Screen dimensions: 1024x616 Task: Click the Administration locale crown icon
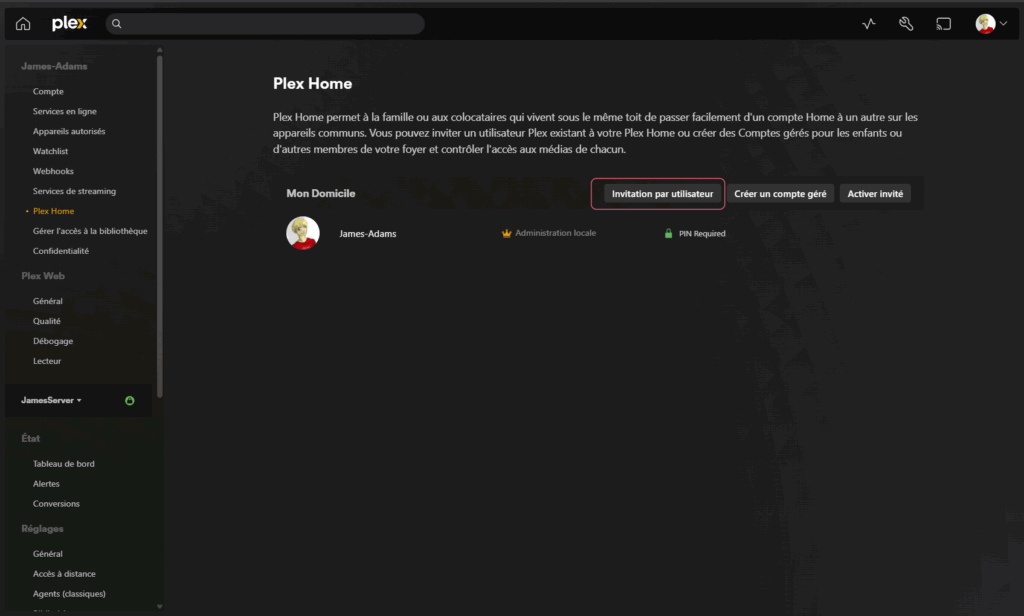pyautogui.click(x=506, y=233)
